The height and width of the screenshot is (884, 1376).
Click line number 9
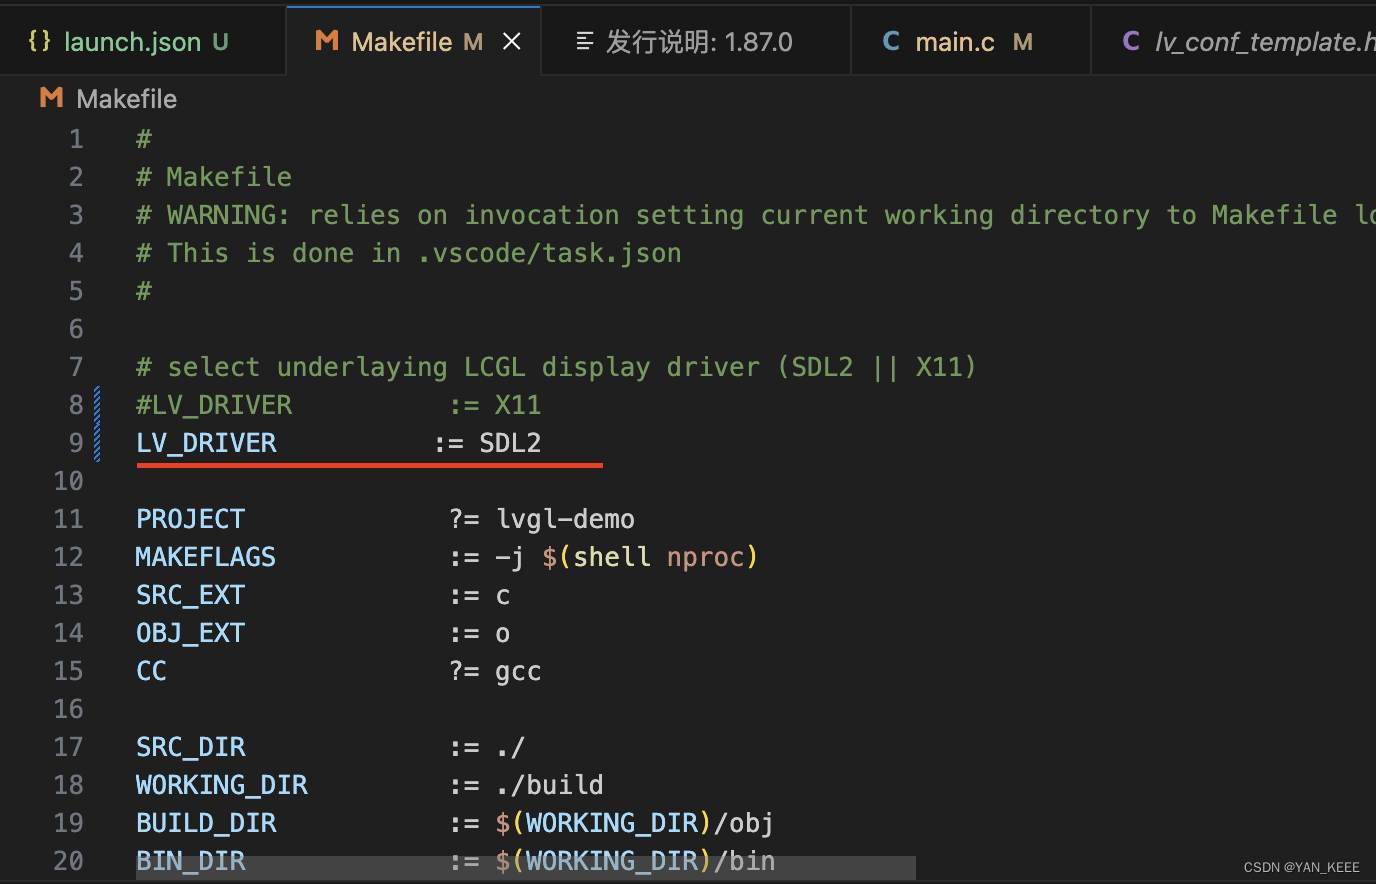tap(76, 443)
